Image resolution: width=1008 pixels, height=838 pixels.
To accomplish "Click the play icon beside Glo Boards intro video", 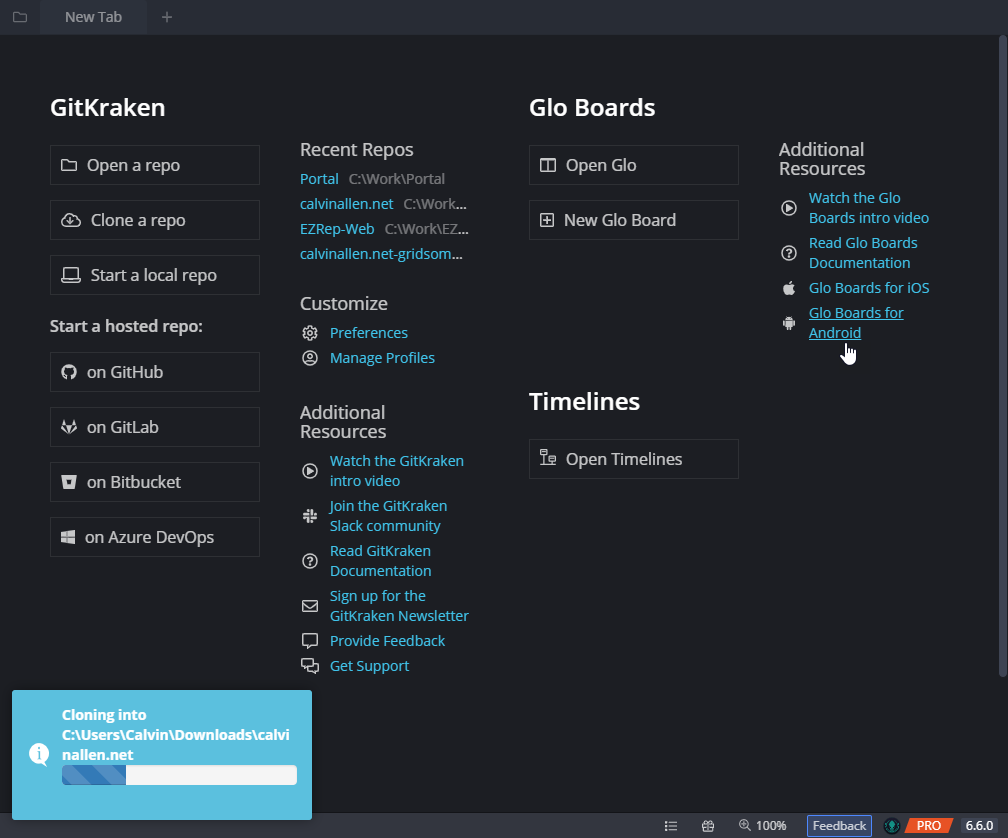I will click(x=789, y=208).
